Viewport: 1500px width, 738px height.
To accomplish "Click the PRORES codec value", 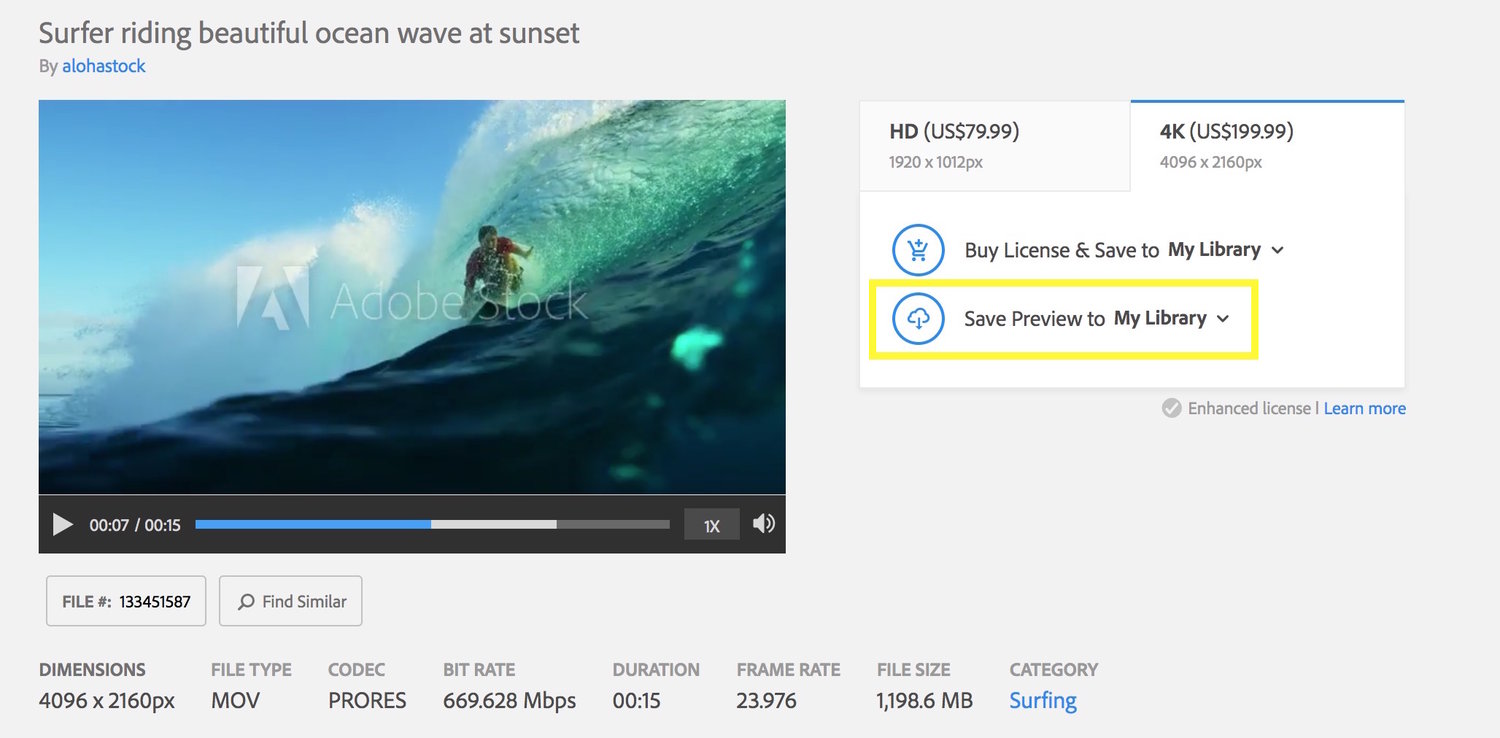I will pos(367,700).
